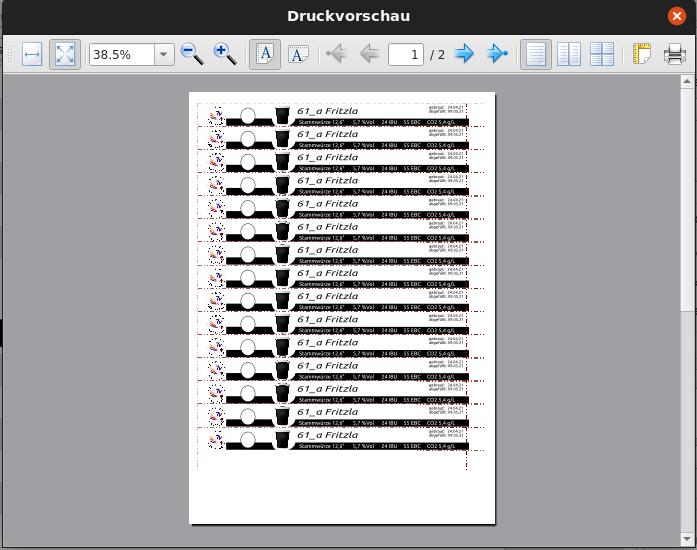This screenshot has width=697, height=550.
Task: Go to the previous page
Action: click(x=369, y=54)
